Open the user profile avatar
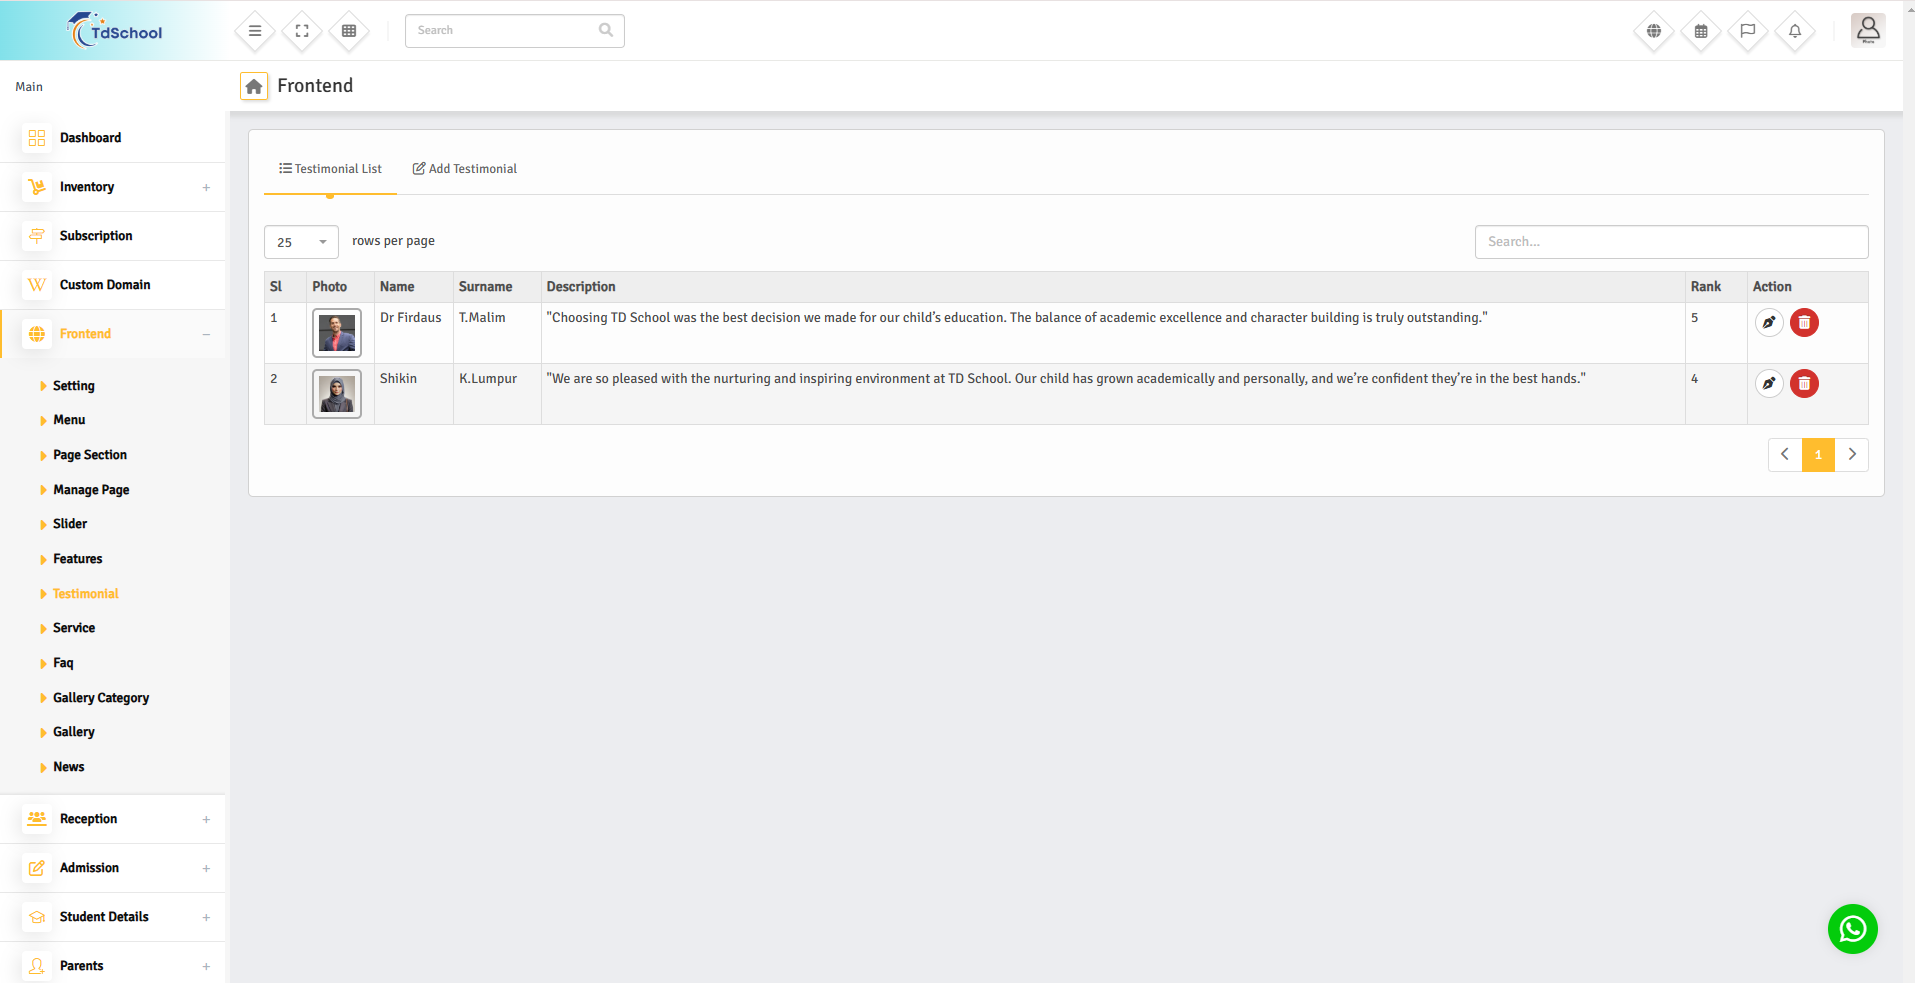 [1867, 30]
